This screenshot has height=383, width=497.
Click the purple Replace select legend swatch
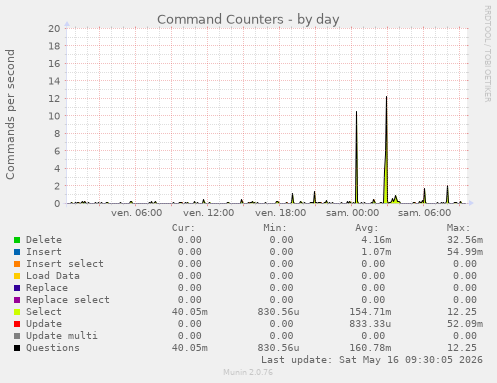tap(17, 300)
